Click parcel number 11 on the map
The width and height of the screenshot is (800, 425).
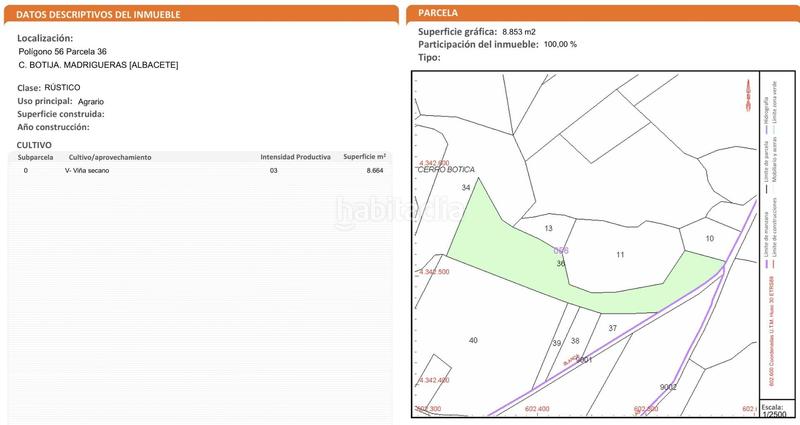pyautogui.click(x=620, y=255)
